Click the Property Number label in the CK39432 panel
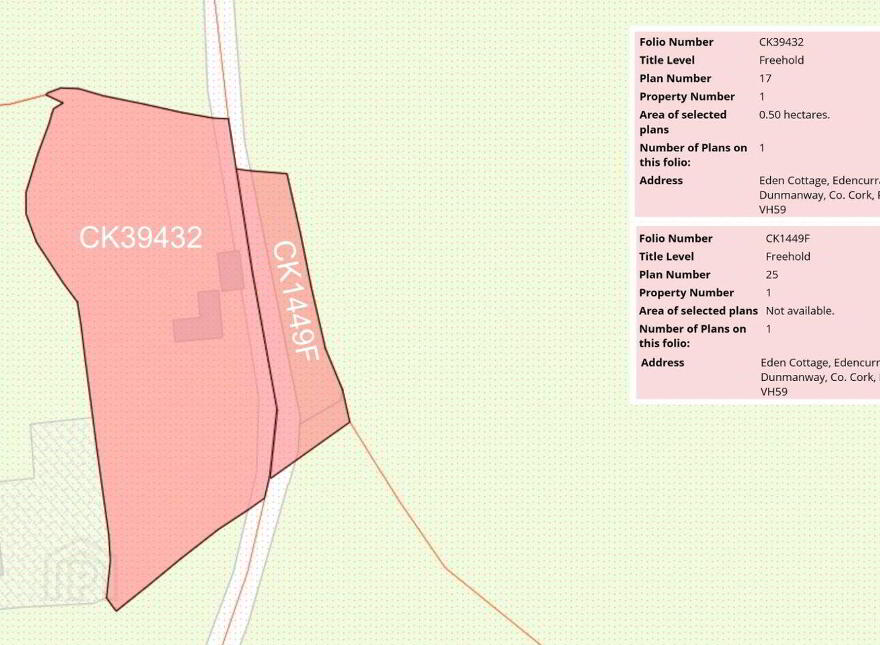This screenshot has width=880, height=645. pos(687,97)
